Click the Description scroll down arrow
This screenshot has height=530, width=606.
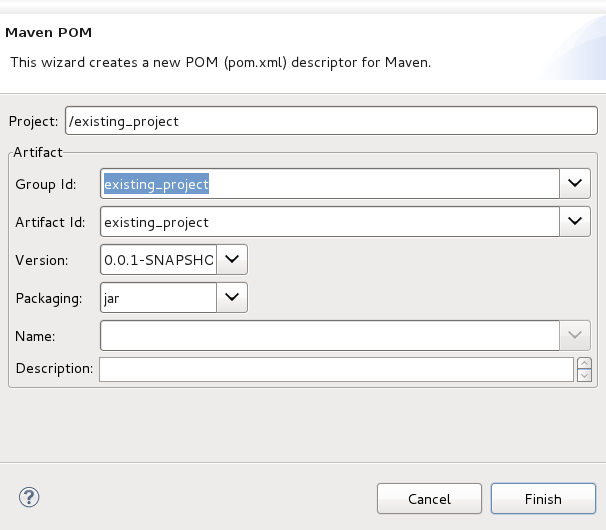click(x=584, y=375)
